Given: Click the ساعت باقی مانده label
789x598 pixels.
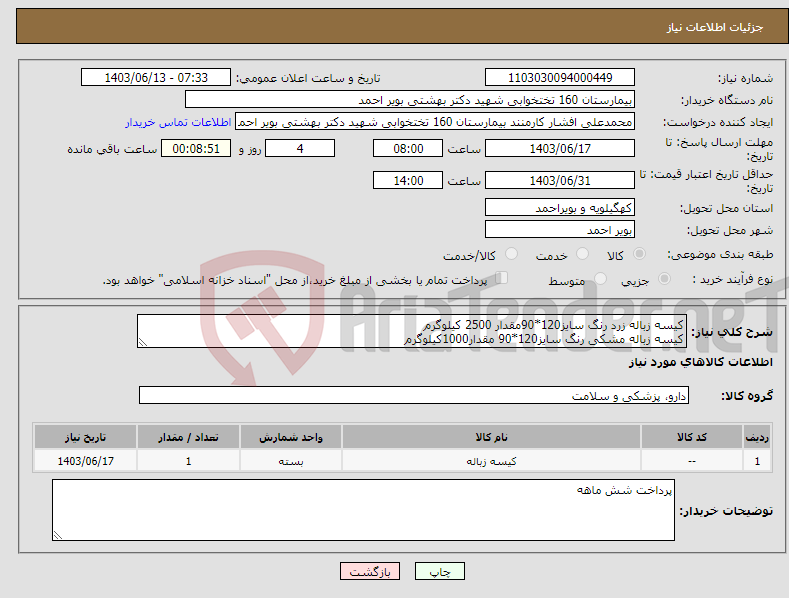Looking at the screenshot, I should click(112, 150).
